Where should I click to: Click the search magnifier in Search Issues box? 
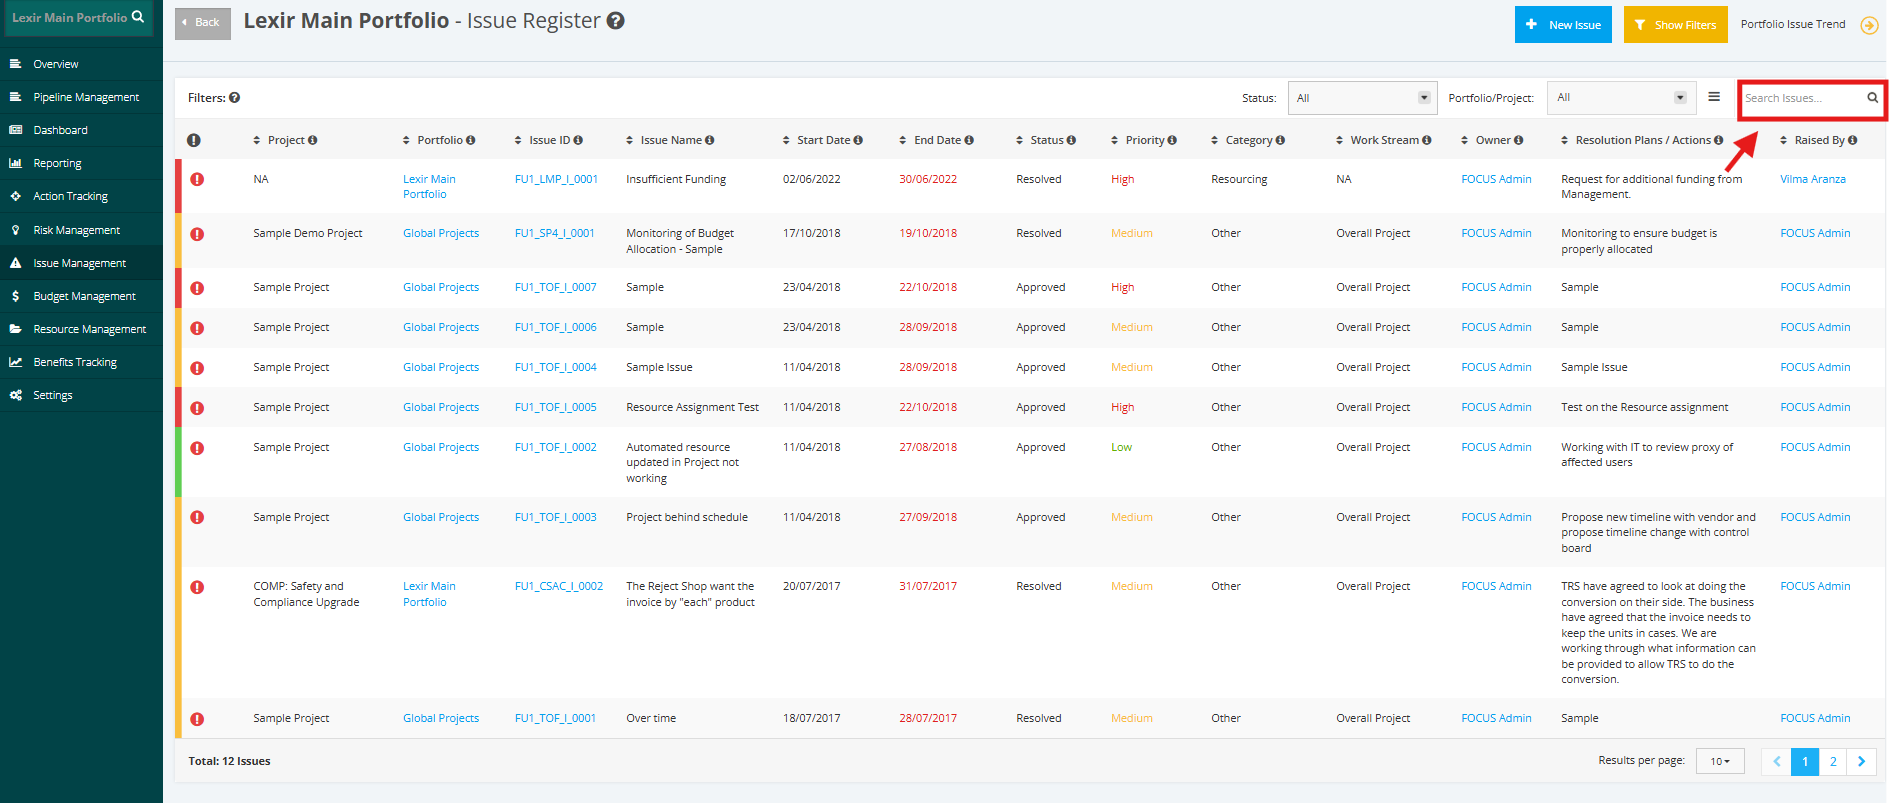click(1872, 98)
